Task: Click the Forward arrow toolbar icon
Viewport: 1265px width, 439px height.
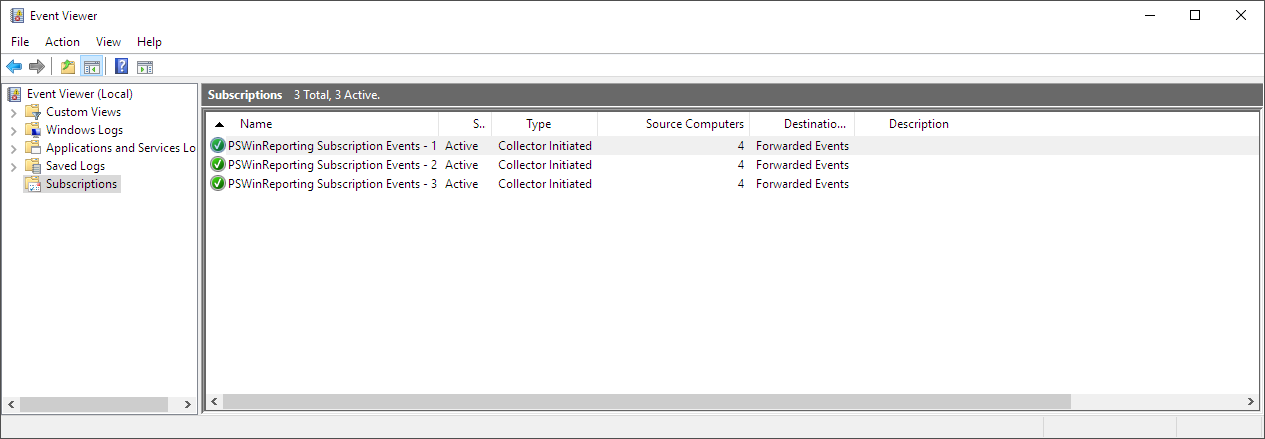Action: (37, 67)
